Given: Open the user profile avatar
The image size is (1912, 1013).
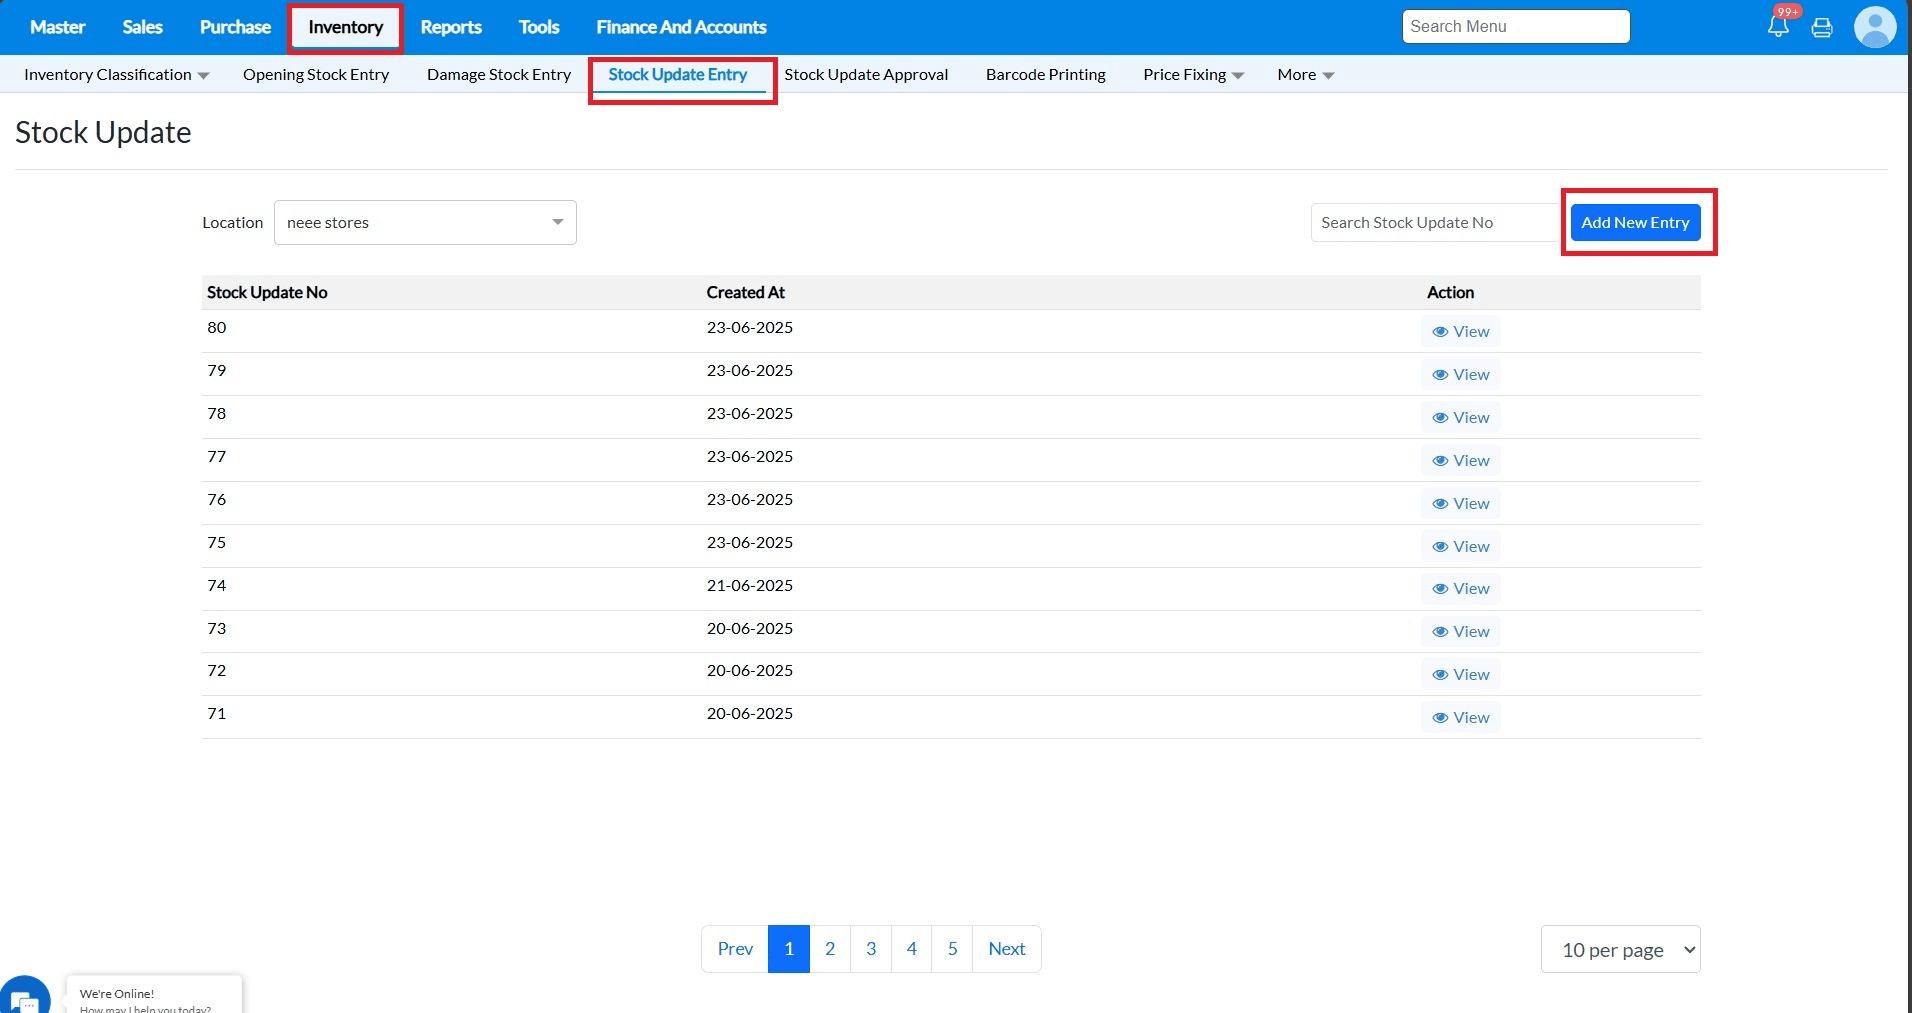Looking at the screenshot, I should [1874, 27].
